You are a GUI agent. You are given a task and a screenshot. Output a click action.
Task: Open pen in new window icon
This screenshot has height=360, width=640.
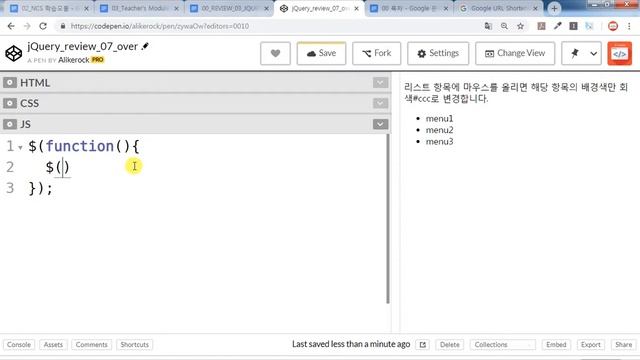(x=423, y=344)
